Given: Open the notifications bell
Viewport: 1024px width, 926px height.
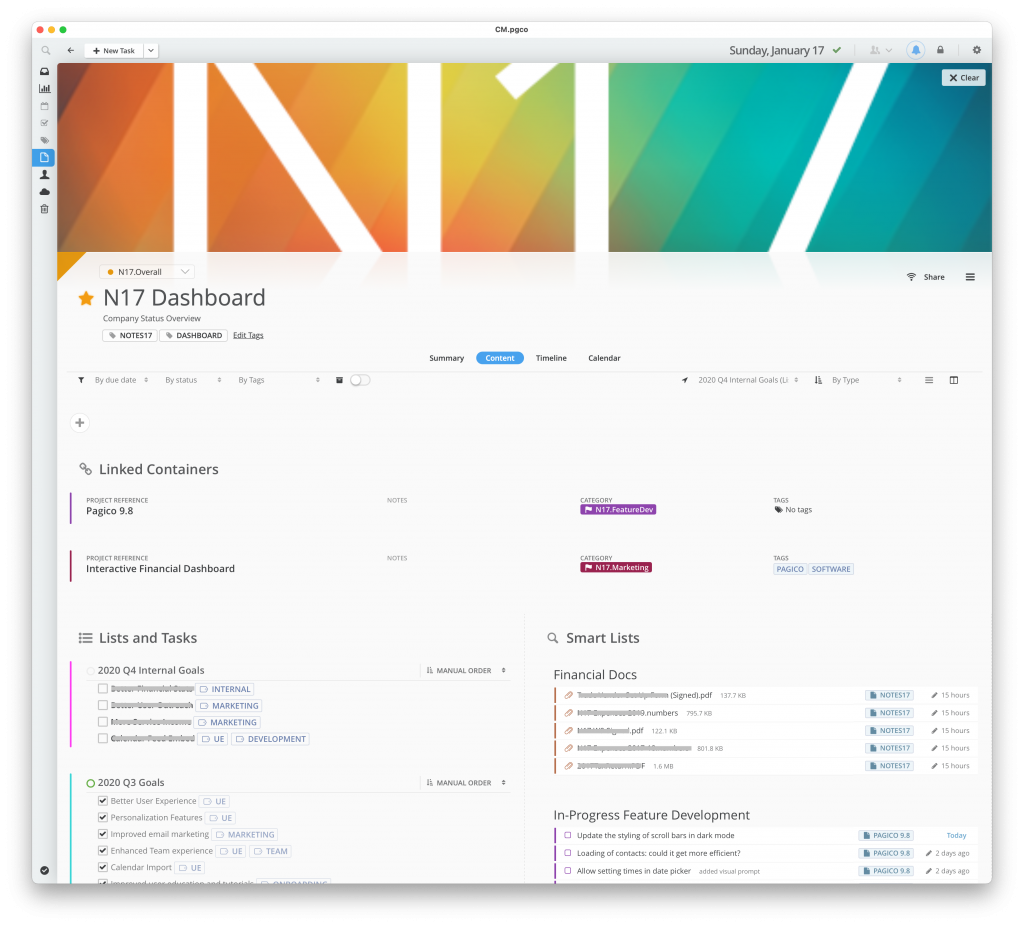Looking at the screenshot, I should (x=916, y=50).
